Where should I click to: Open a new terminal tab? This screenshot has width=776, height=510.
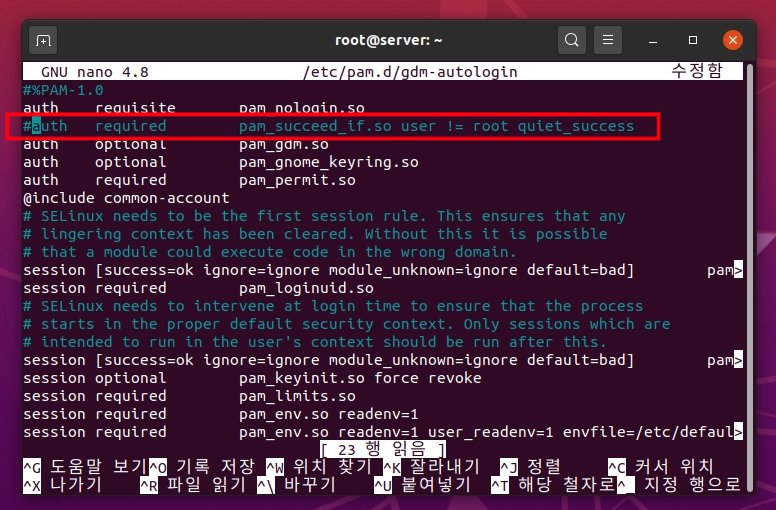[43, 40]
